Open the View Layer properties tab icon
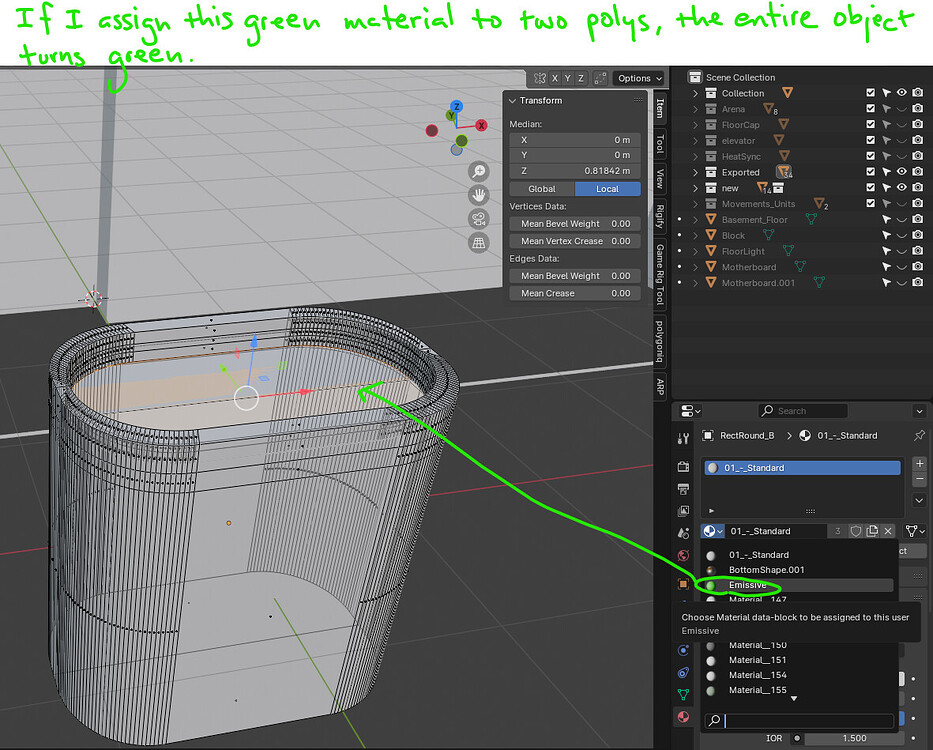933x750 pixels. (683, 511)
